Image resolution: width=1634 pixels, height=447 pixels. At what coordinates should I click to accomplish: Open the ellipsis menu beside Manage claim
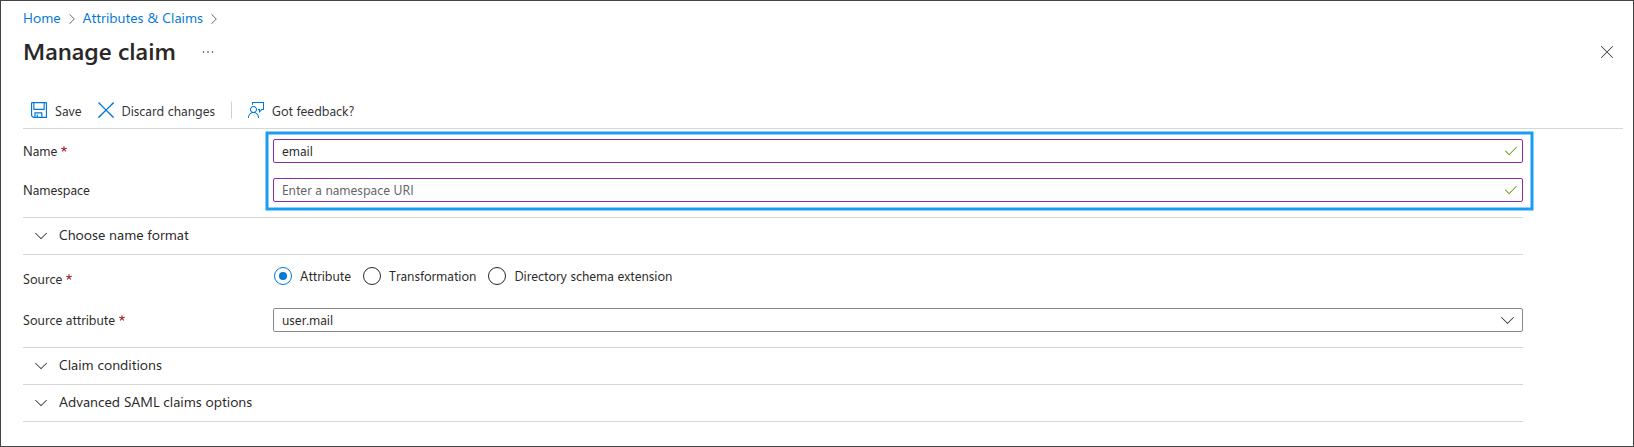(208, 52)
